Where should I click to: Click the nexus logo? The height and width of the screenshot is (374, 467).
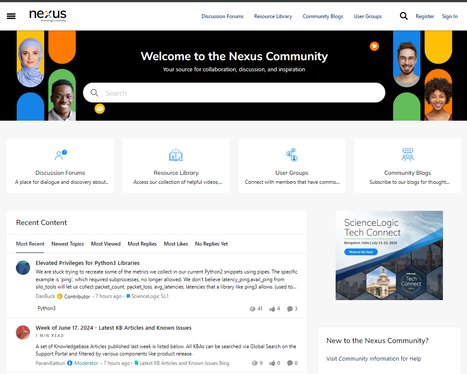pyautogui.click(x=48, y=15)
